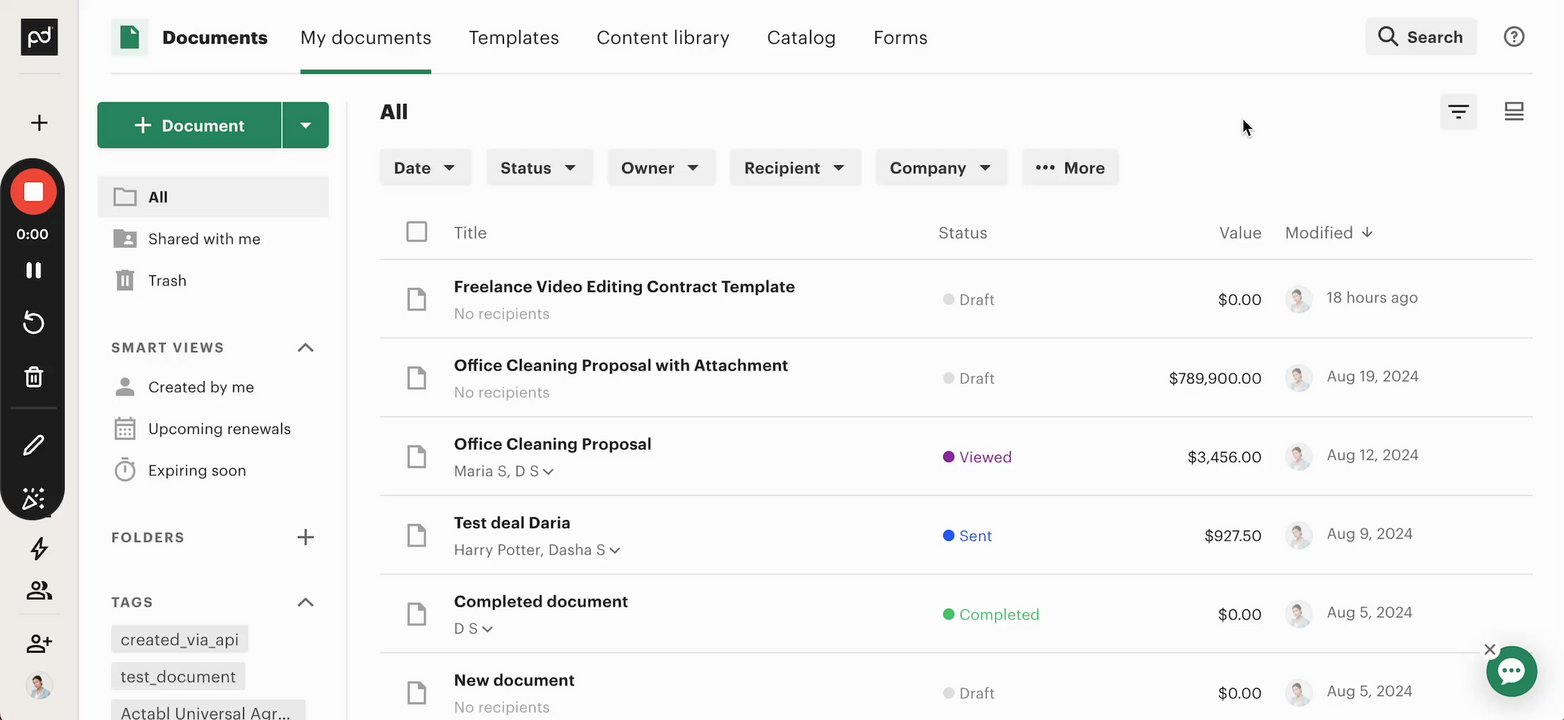
Task: Collapse the Tags section
Action: (306, 602)
